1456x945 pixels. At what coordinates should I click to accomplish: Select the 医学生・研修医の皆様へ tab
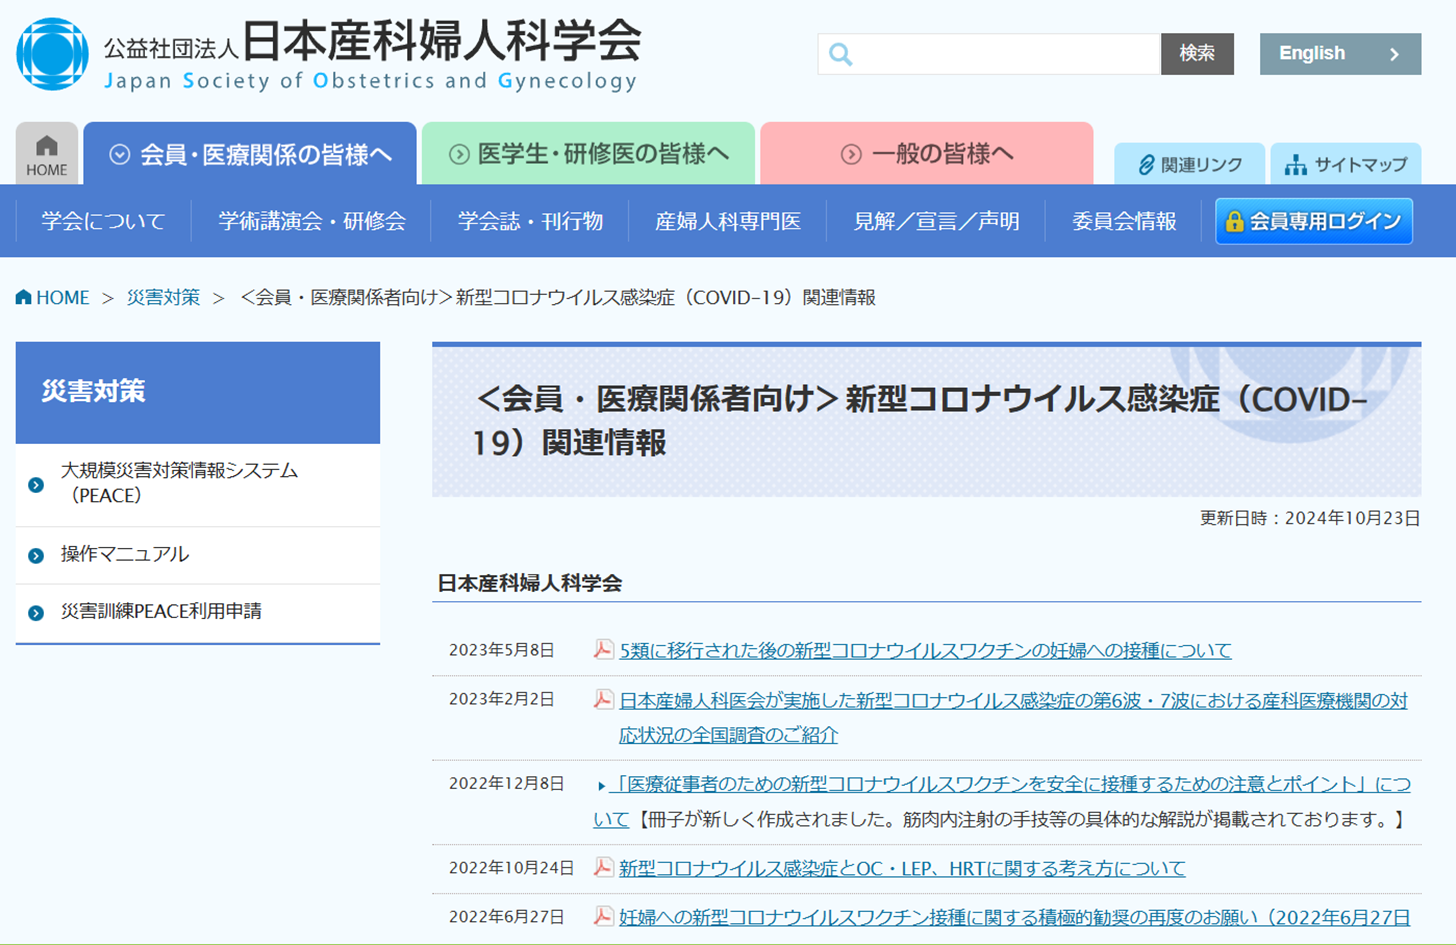tap(588, 154)
